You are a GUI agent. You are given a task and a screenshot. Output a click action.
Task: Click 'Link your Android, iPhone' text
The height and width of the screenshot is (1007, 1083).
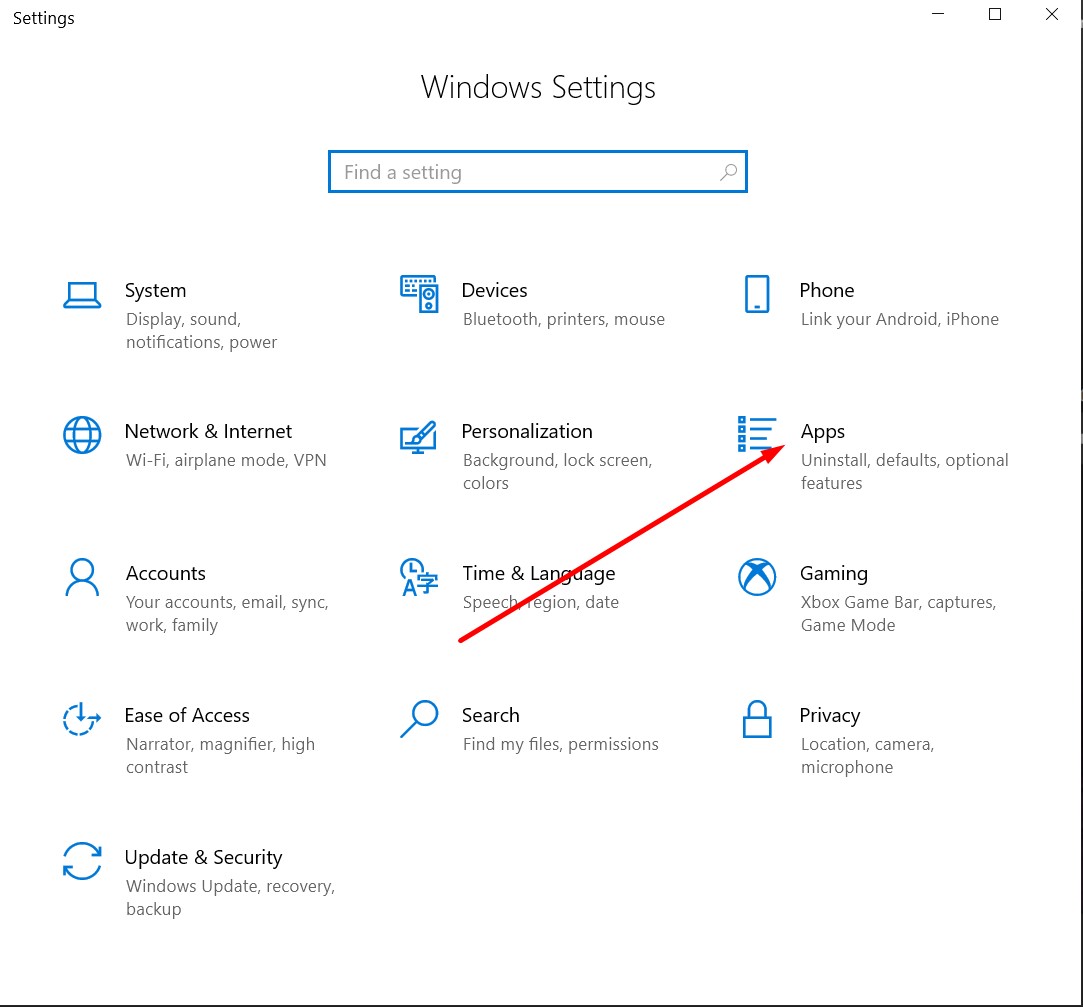coord(899,320)
